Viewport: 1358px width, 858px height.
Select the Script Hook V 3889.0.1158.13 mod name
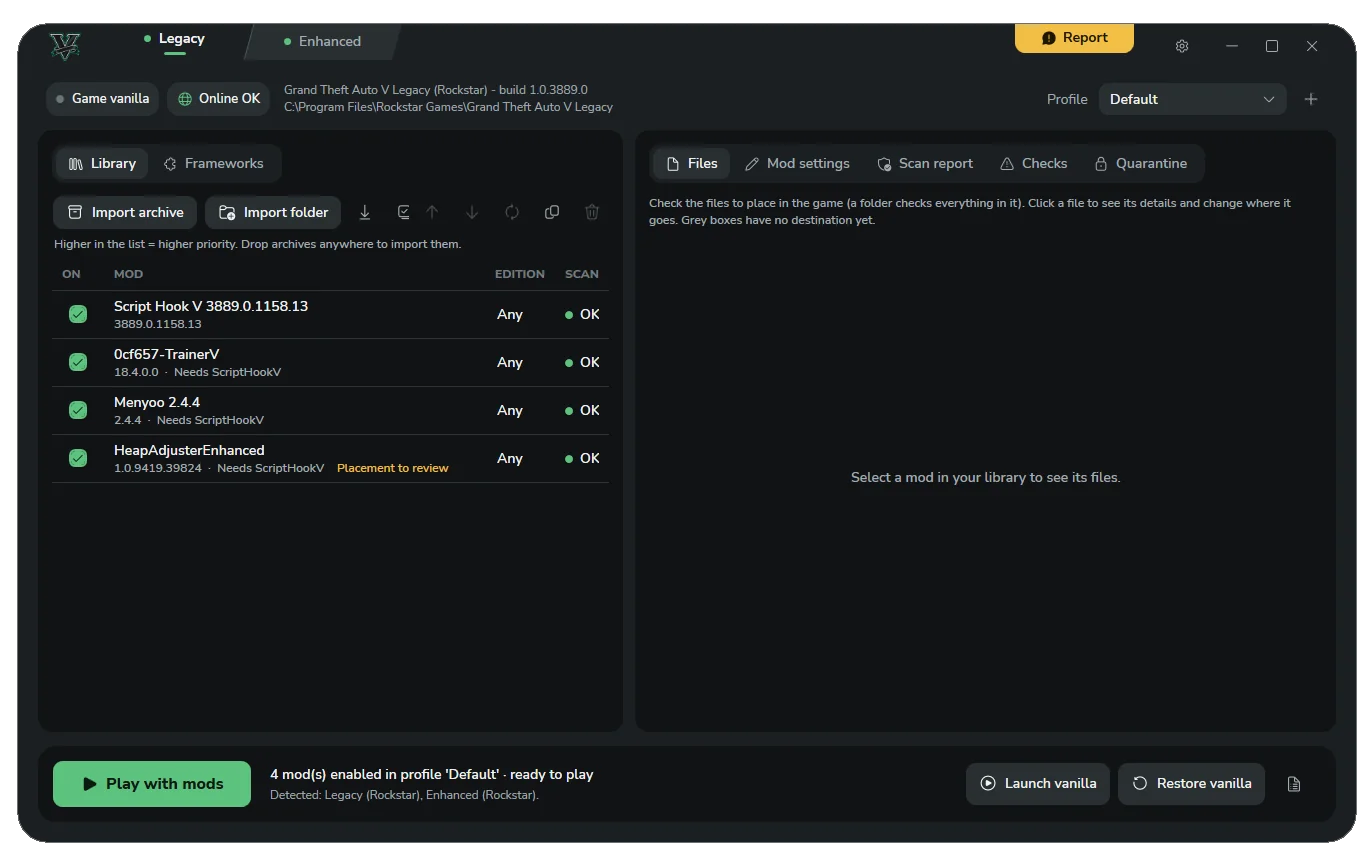pyautogui.click(x=211, y=306)
